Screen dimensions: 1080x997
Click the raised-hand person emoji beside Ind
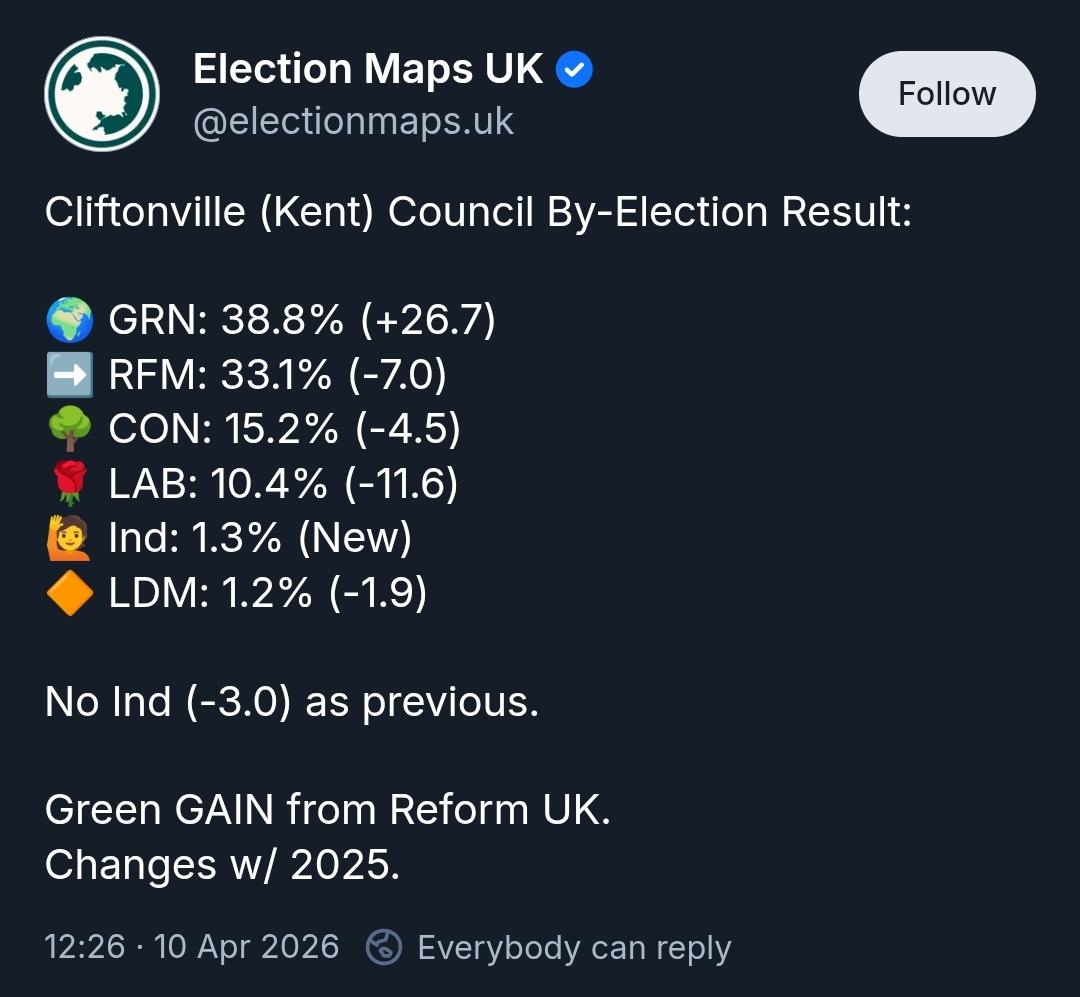[x=68, y=537]
